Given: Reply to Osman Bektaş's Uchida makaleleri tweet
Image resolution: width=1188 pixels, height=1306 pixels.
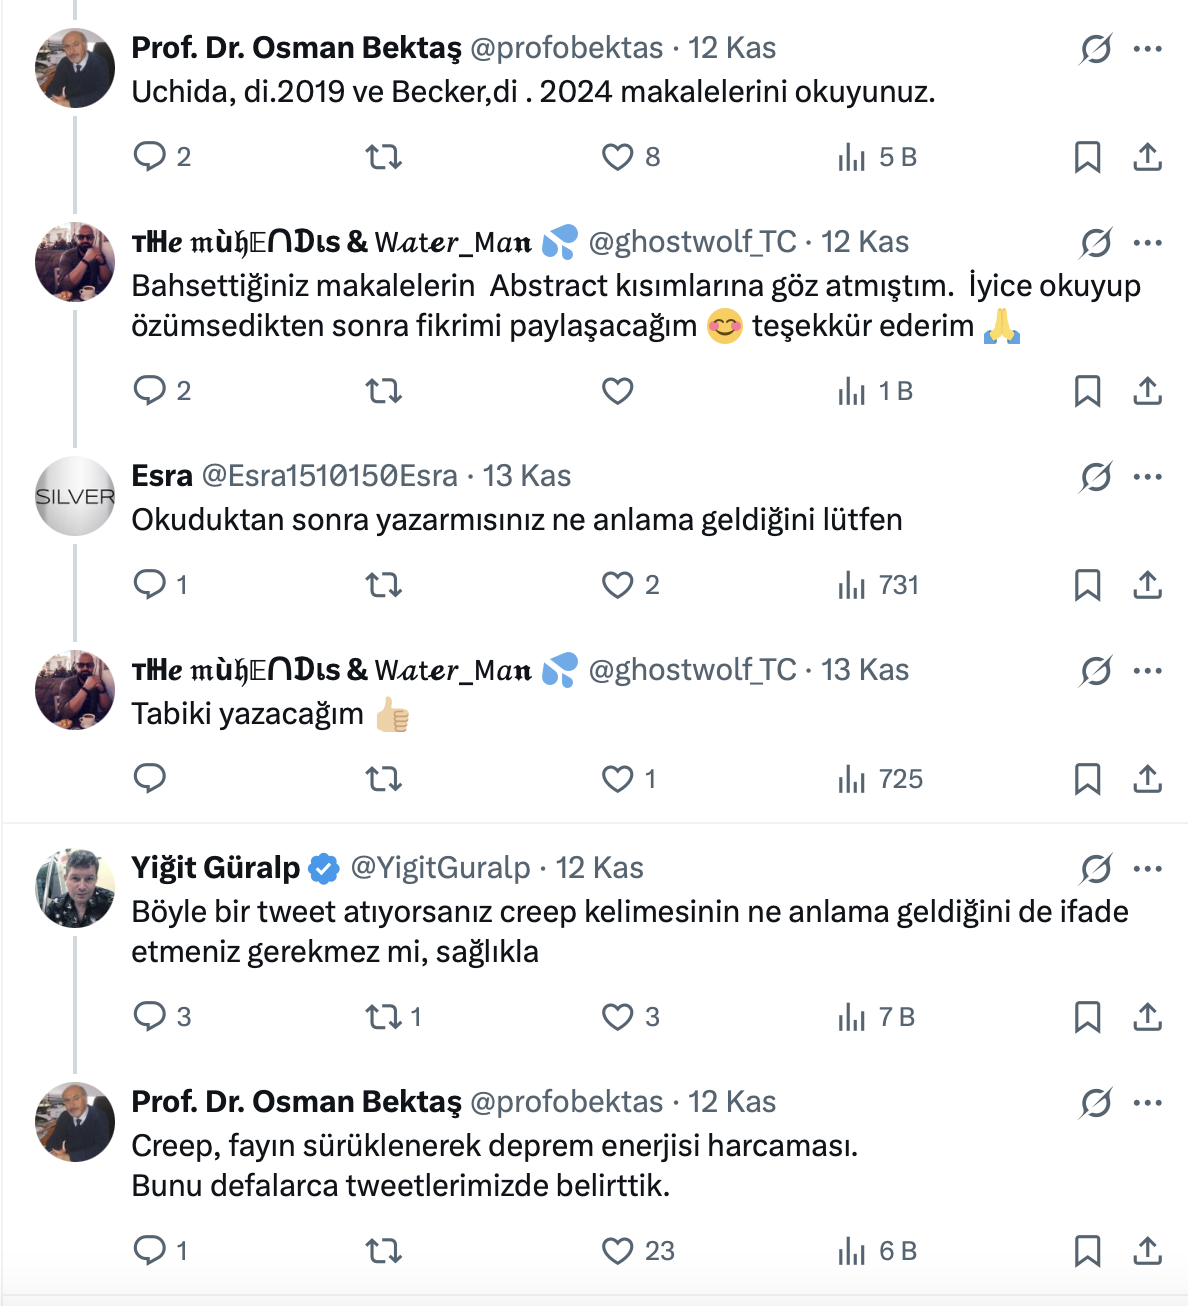Looking at the screenshot, I should click(x=150, y=157).
